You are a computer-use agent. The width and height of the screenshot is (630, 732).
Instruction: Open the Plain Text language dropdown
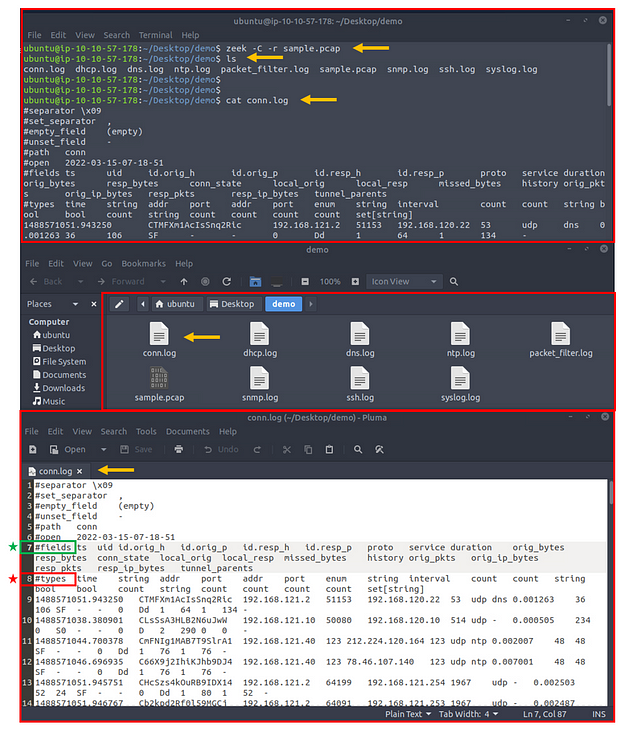pos(408,714)
